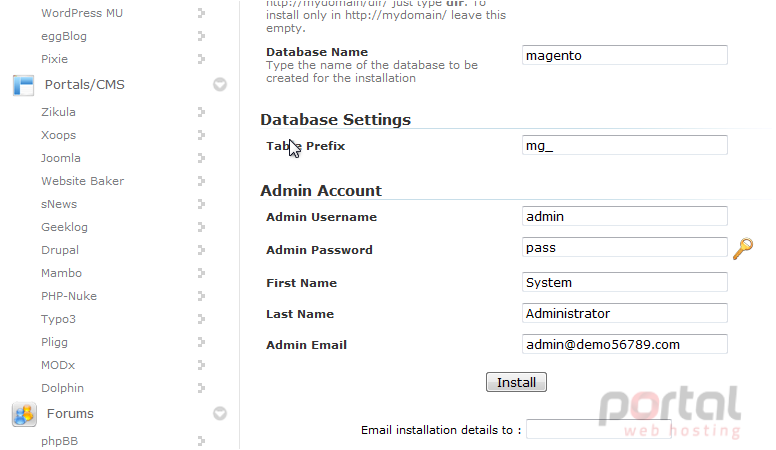Viewport: 776px width, 450px height.
Task: Open MODx script page
Action: (x=58, y=365)
